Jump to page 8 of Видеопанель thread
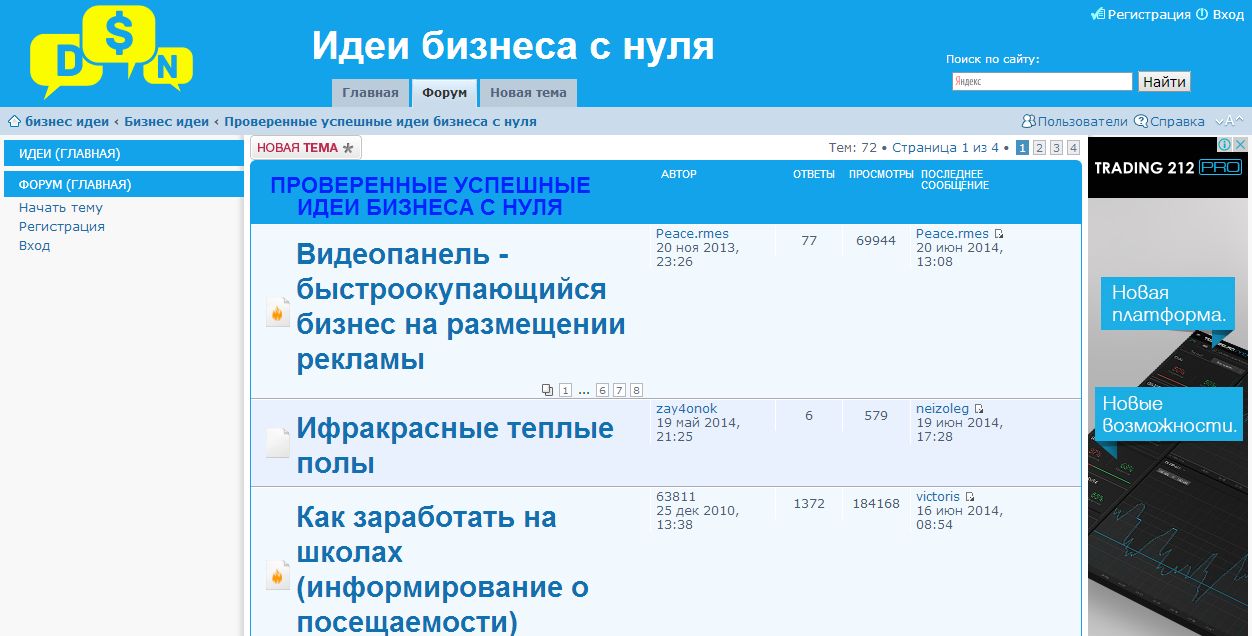The height and width of the screenshot is (636, 1252). pyautogui.click(x=636, y=390)
